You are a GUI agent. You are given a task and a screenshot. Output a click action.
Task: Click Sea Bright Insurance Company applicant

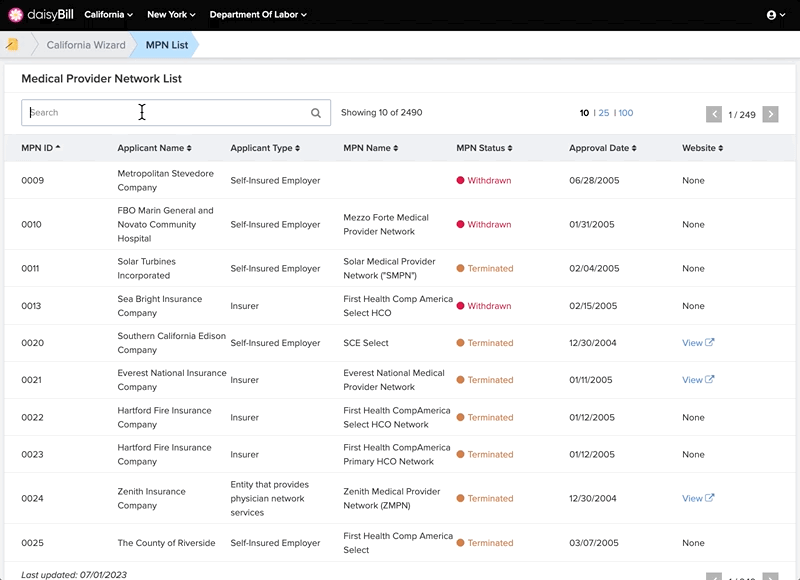pyautogui.click(x=160, y=306)
